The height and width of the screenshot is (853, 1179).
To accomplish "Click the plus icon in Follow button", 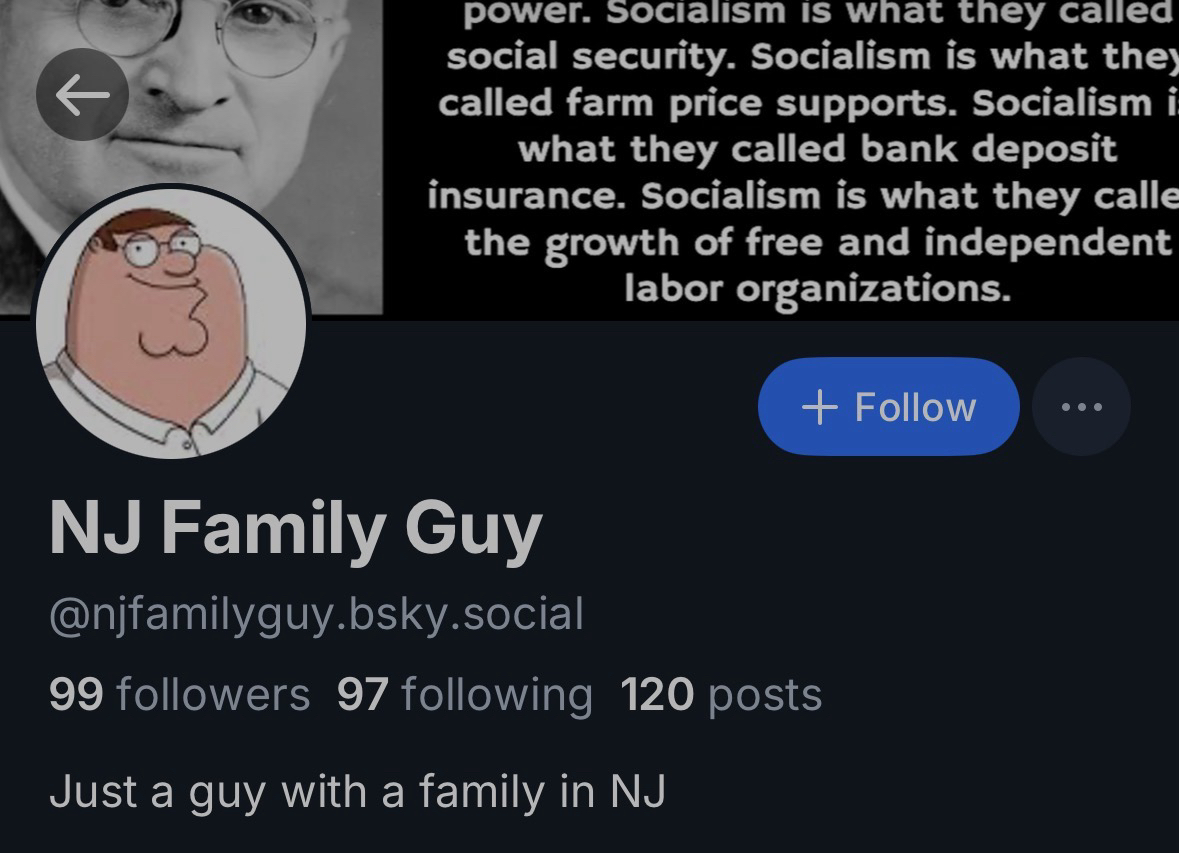I will 820,407.
